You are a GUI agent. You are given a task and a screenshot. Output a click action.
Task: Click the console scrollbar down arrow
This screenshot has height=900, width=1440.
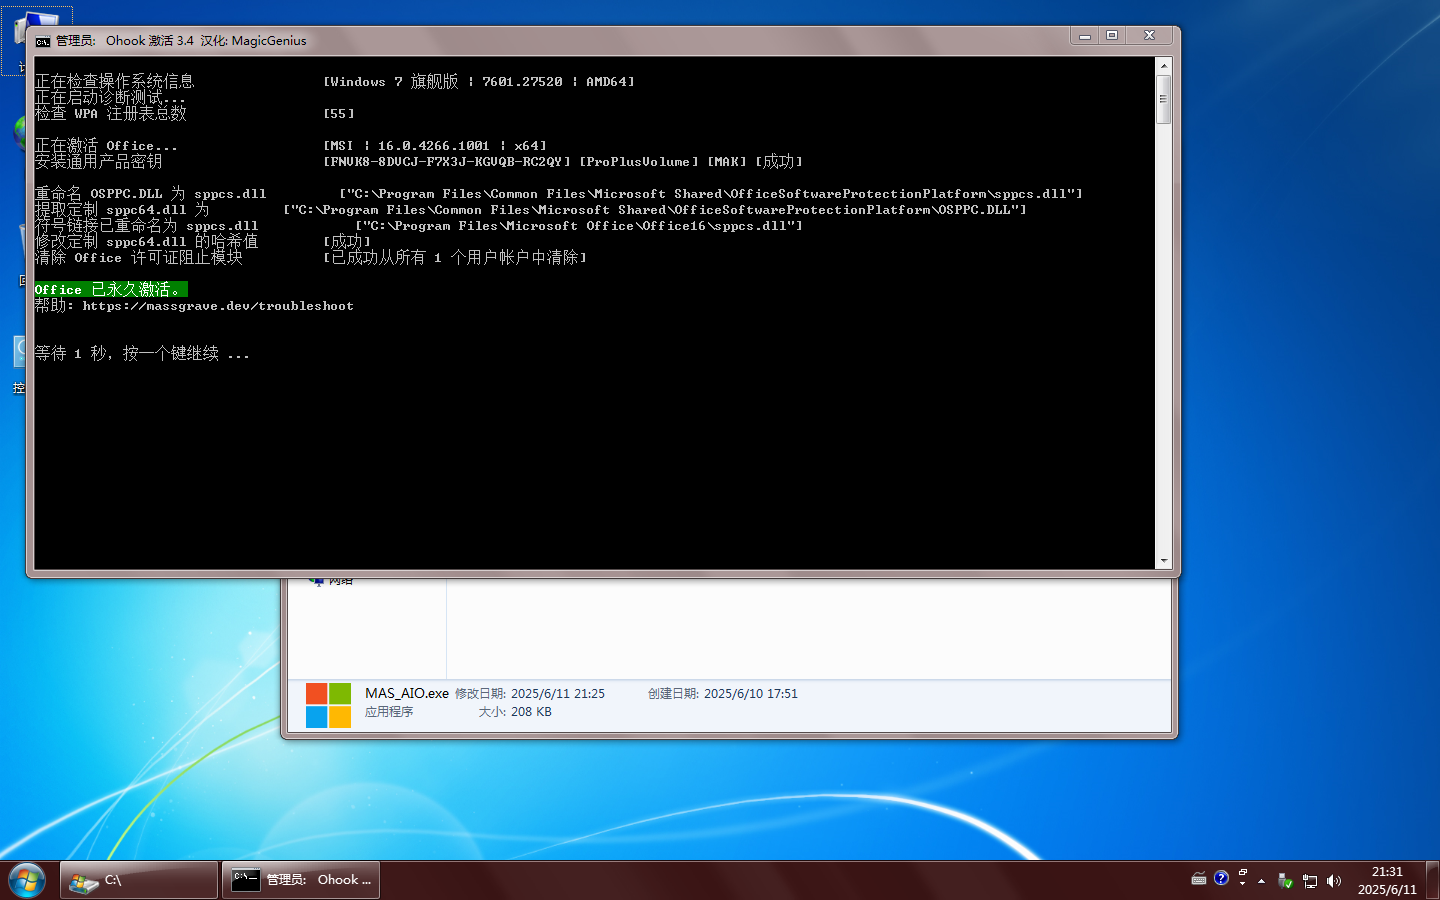pos(1163,561)
